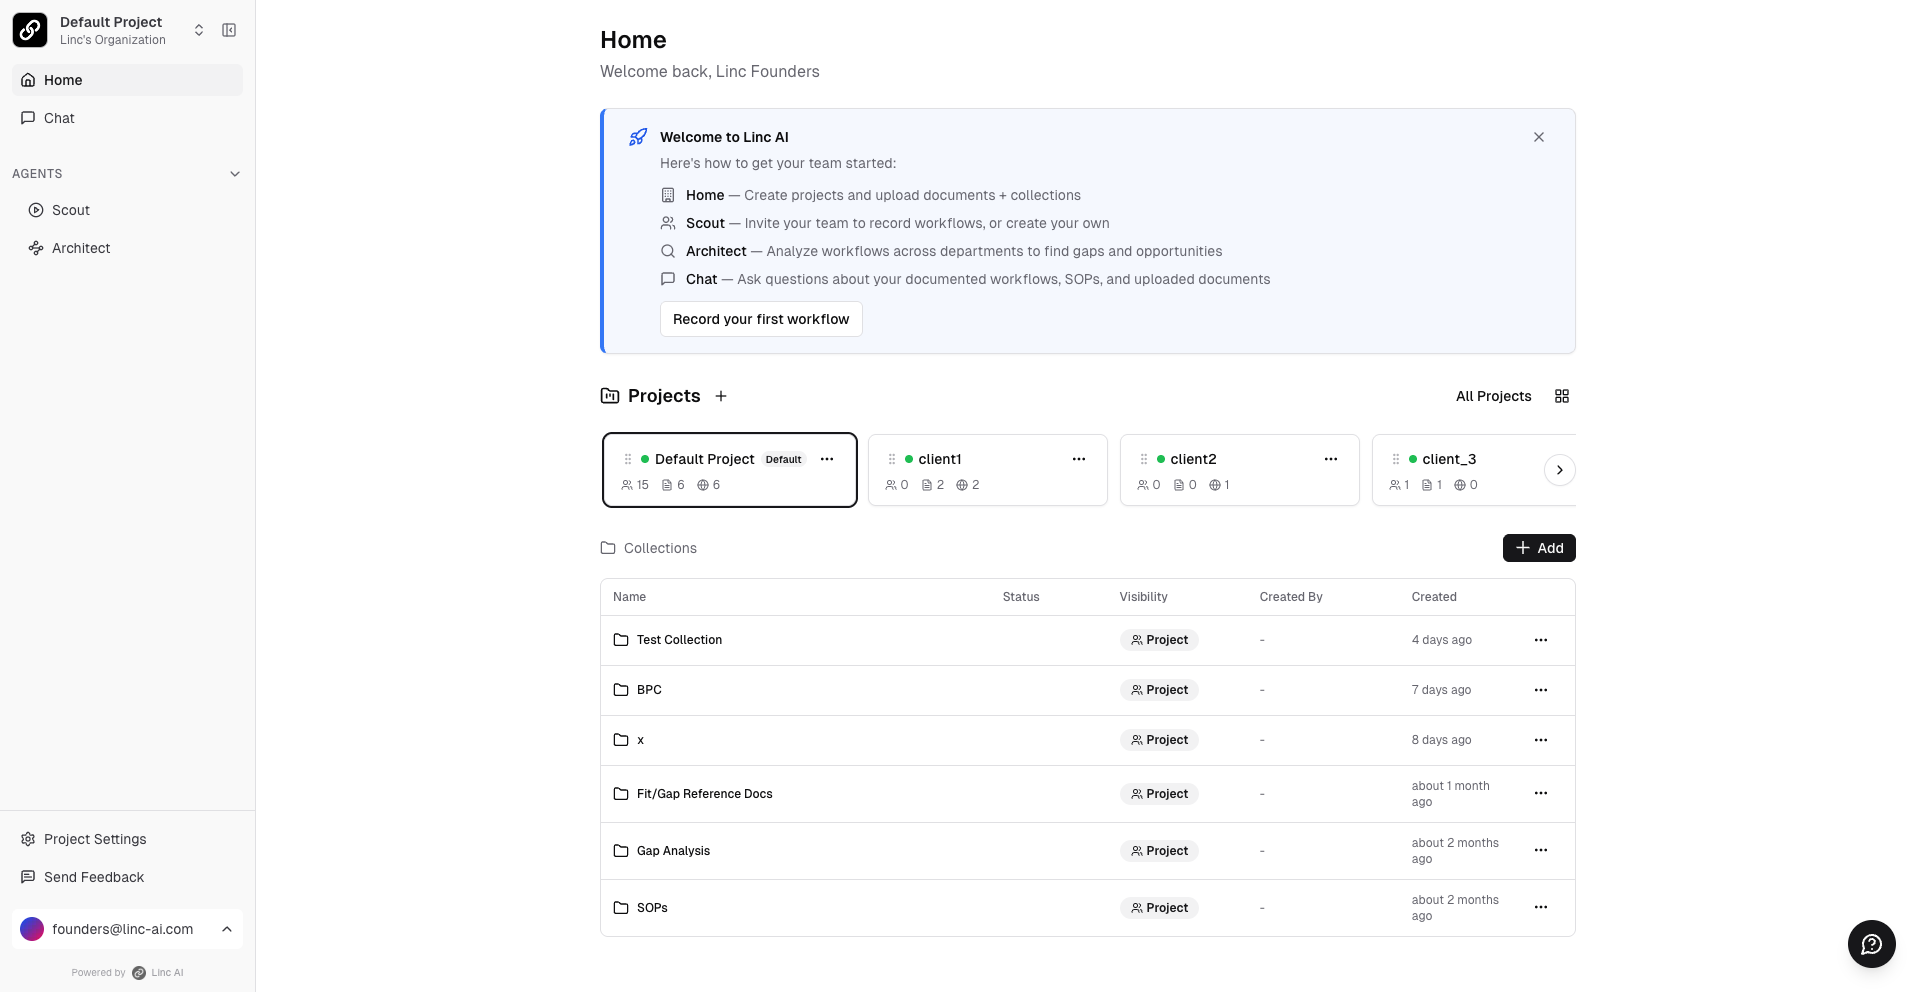This screenshot has width=1920, height=992.
Task: Go to the Scout agent
Action: (x=71, y=210)
